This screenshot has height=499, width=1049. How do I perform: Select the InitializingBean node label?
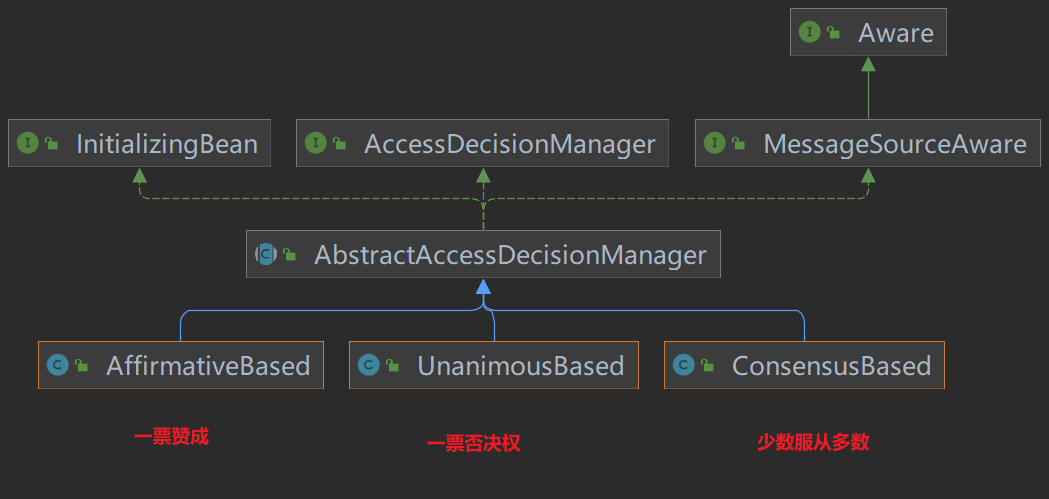tap(167, 144)
